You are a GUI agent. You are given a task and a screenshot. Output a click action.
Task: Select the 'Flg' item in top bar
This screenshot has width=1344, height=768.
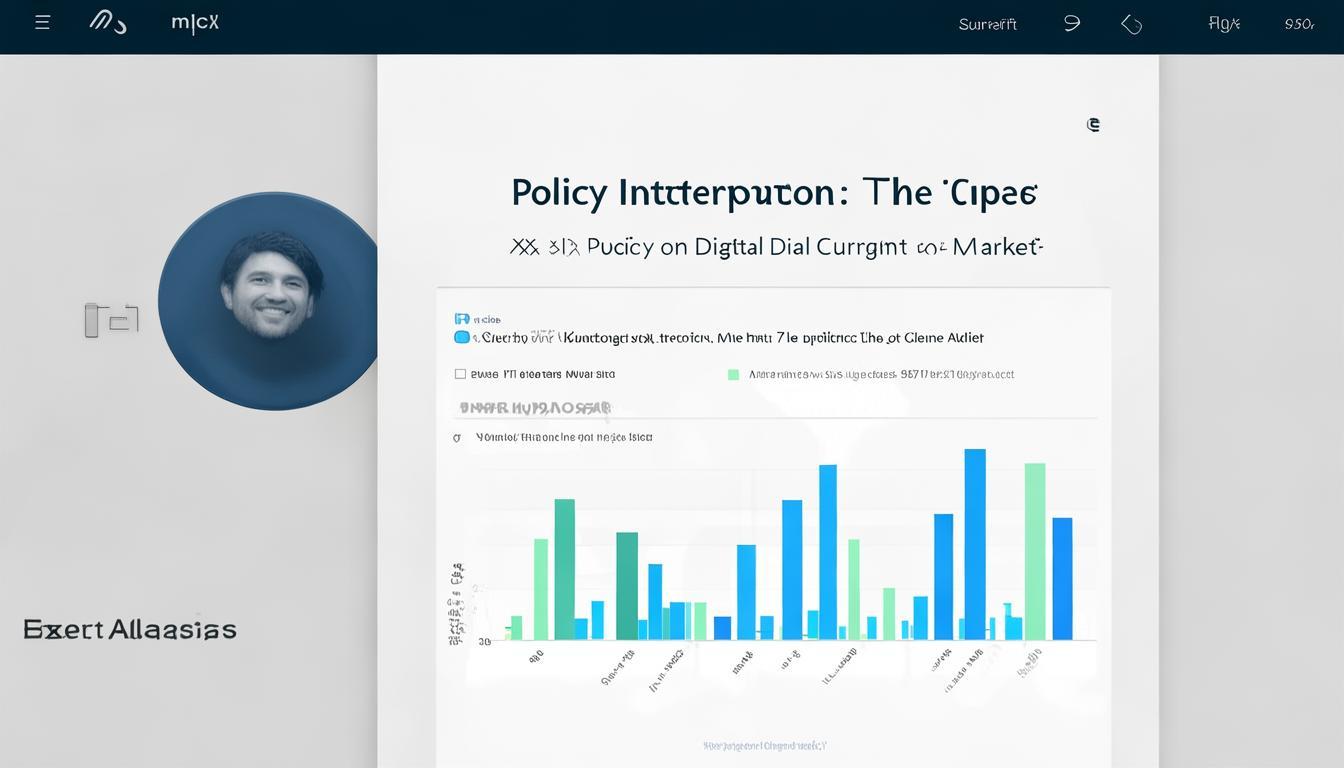point(1224,24)
